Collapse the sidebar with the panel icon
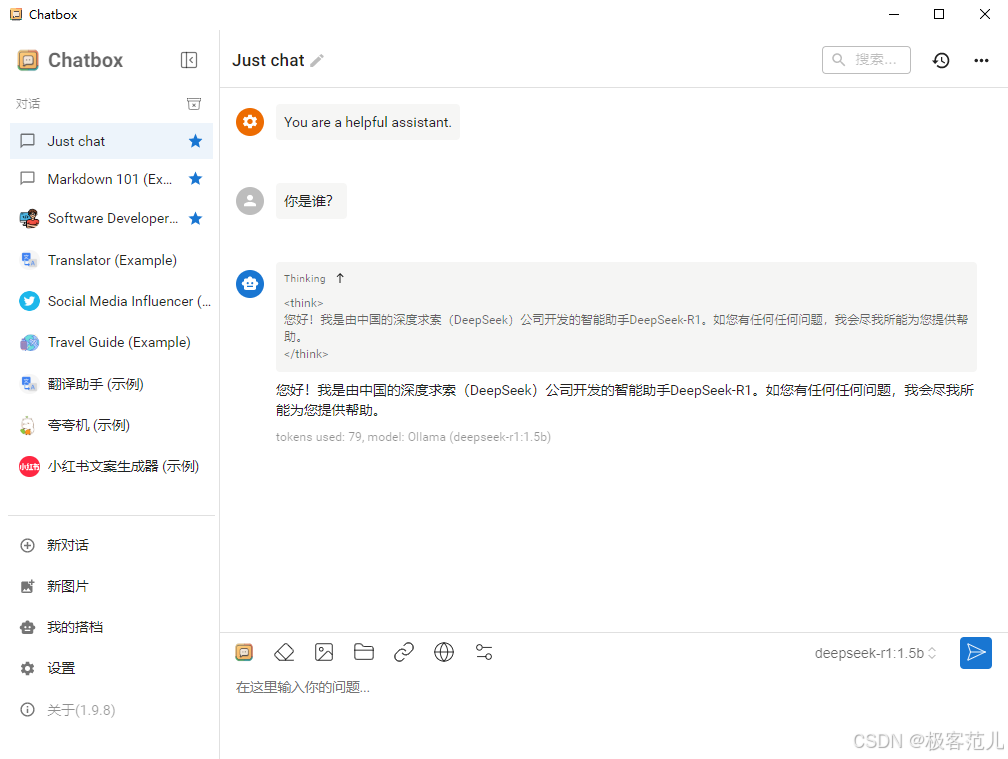The width and height of the screenshot is (1008, 759). coord(188,60)
